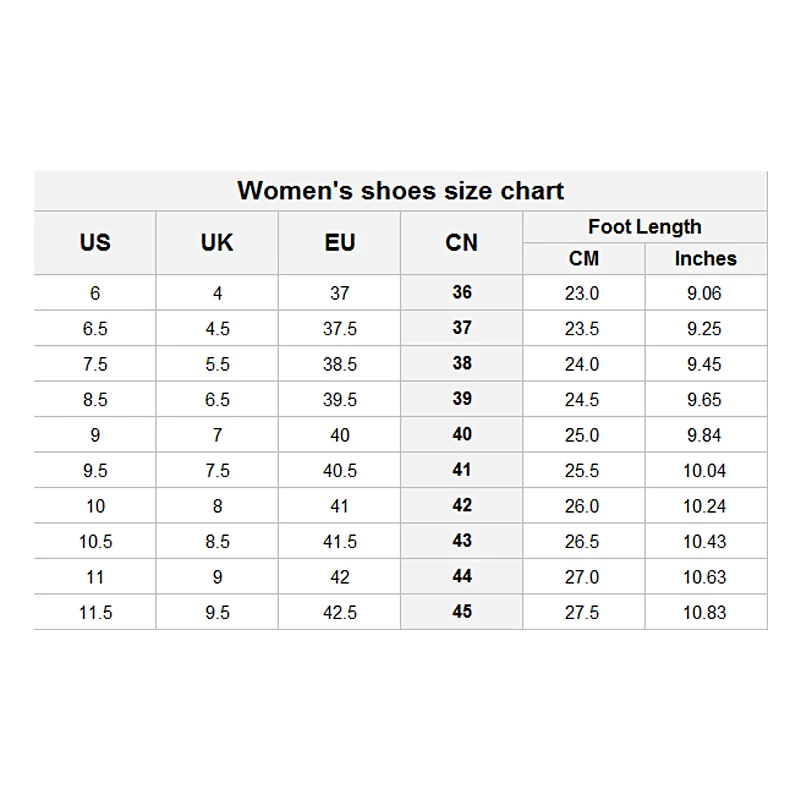Select the 10.63 inches cell

704,577
